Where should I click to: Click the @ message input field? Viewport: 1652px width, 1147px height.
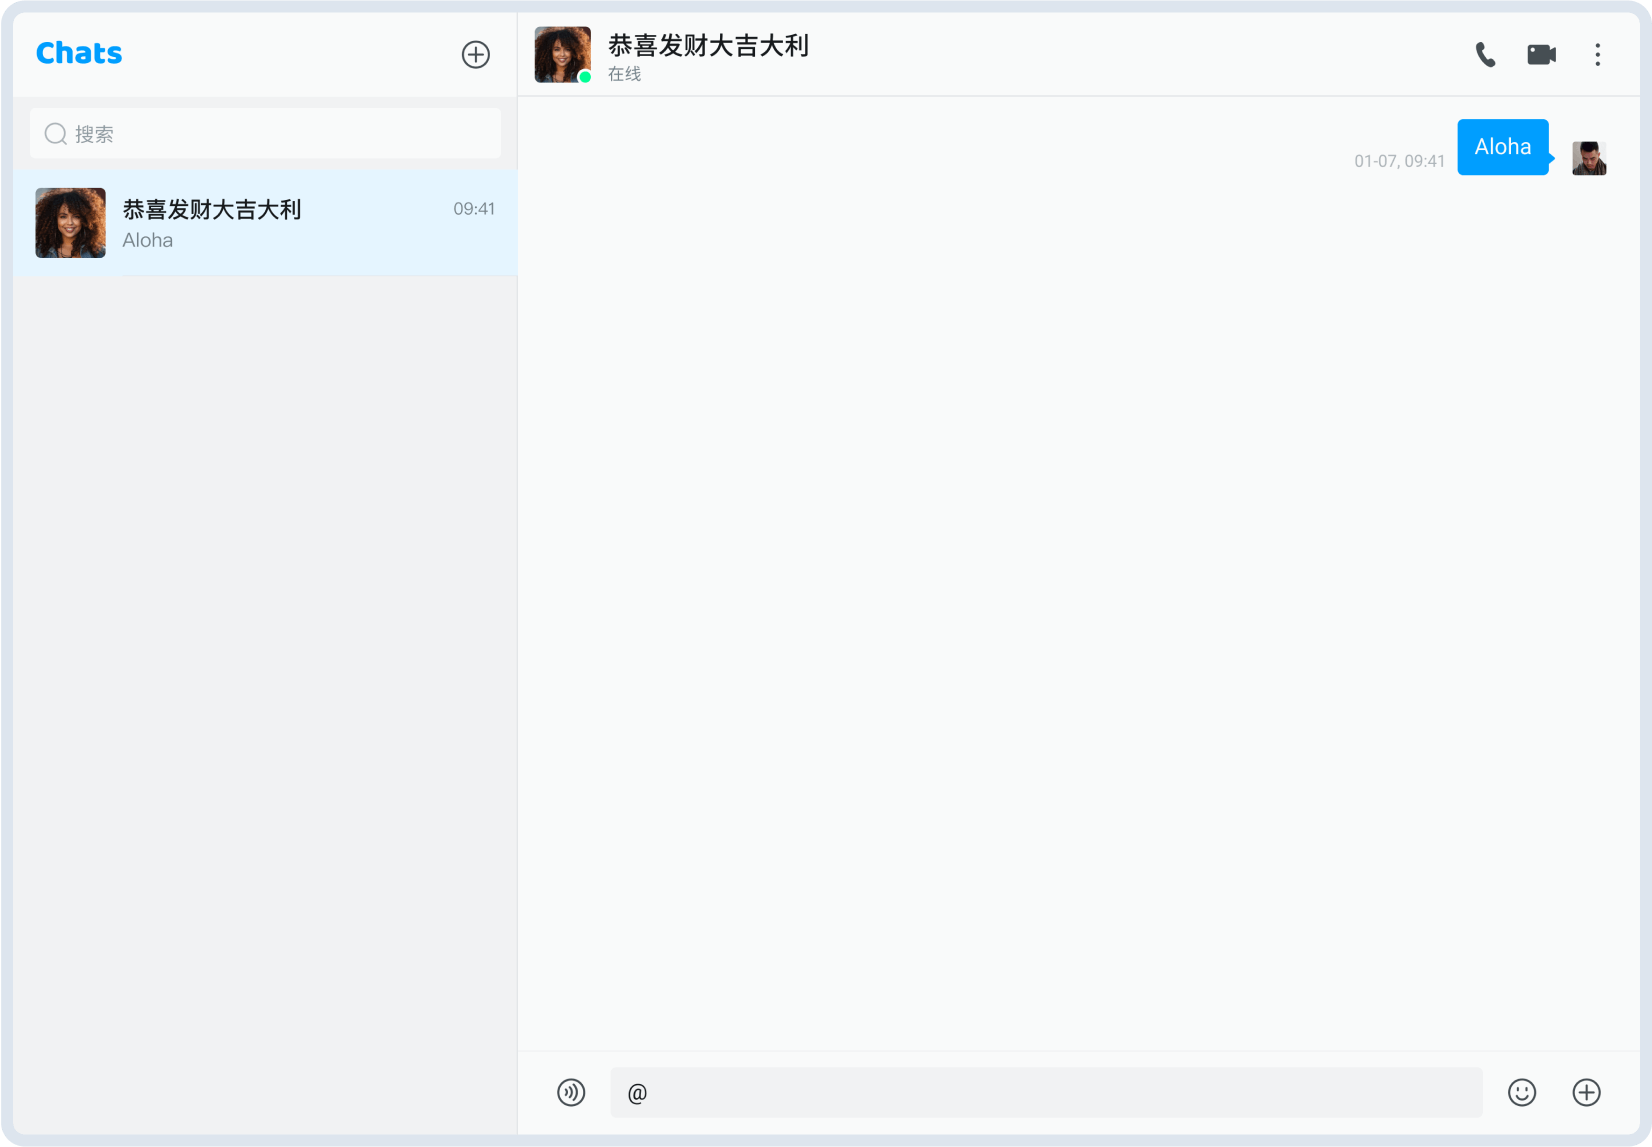click(x=1046, y=1092)
